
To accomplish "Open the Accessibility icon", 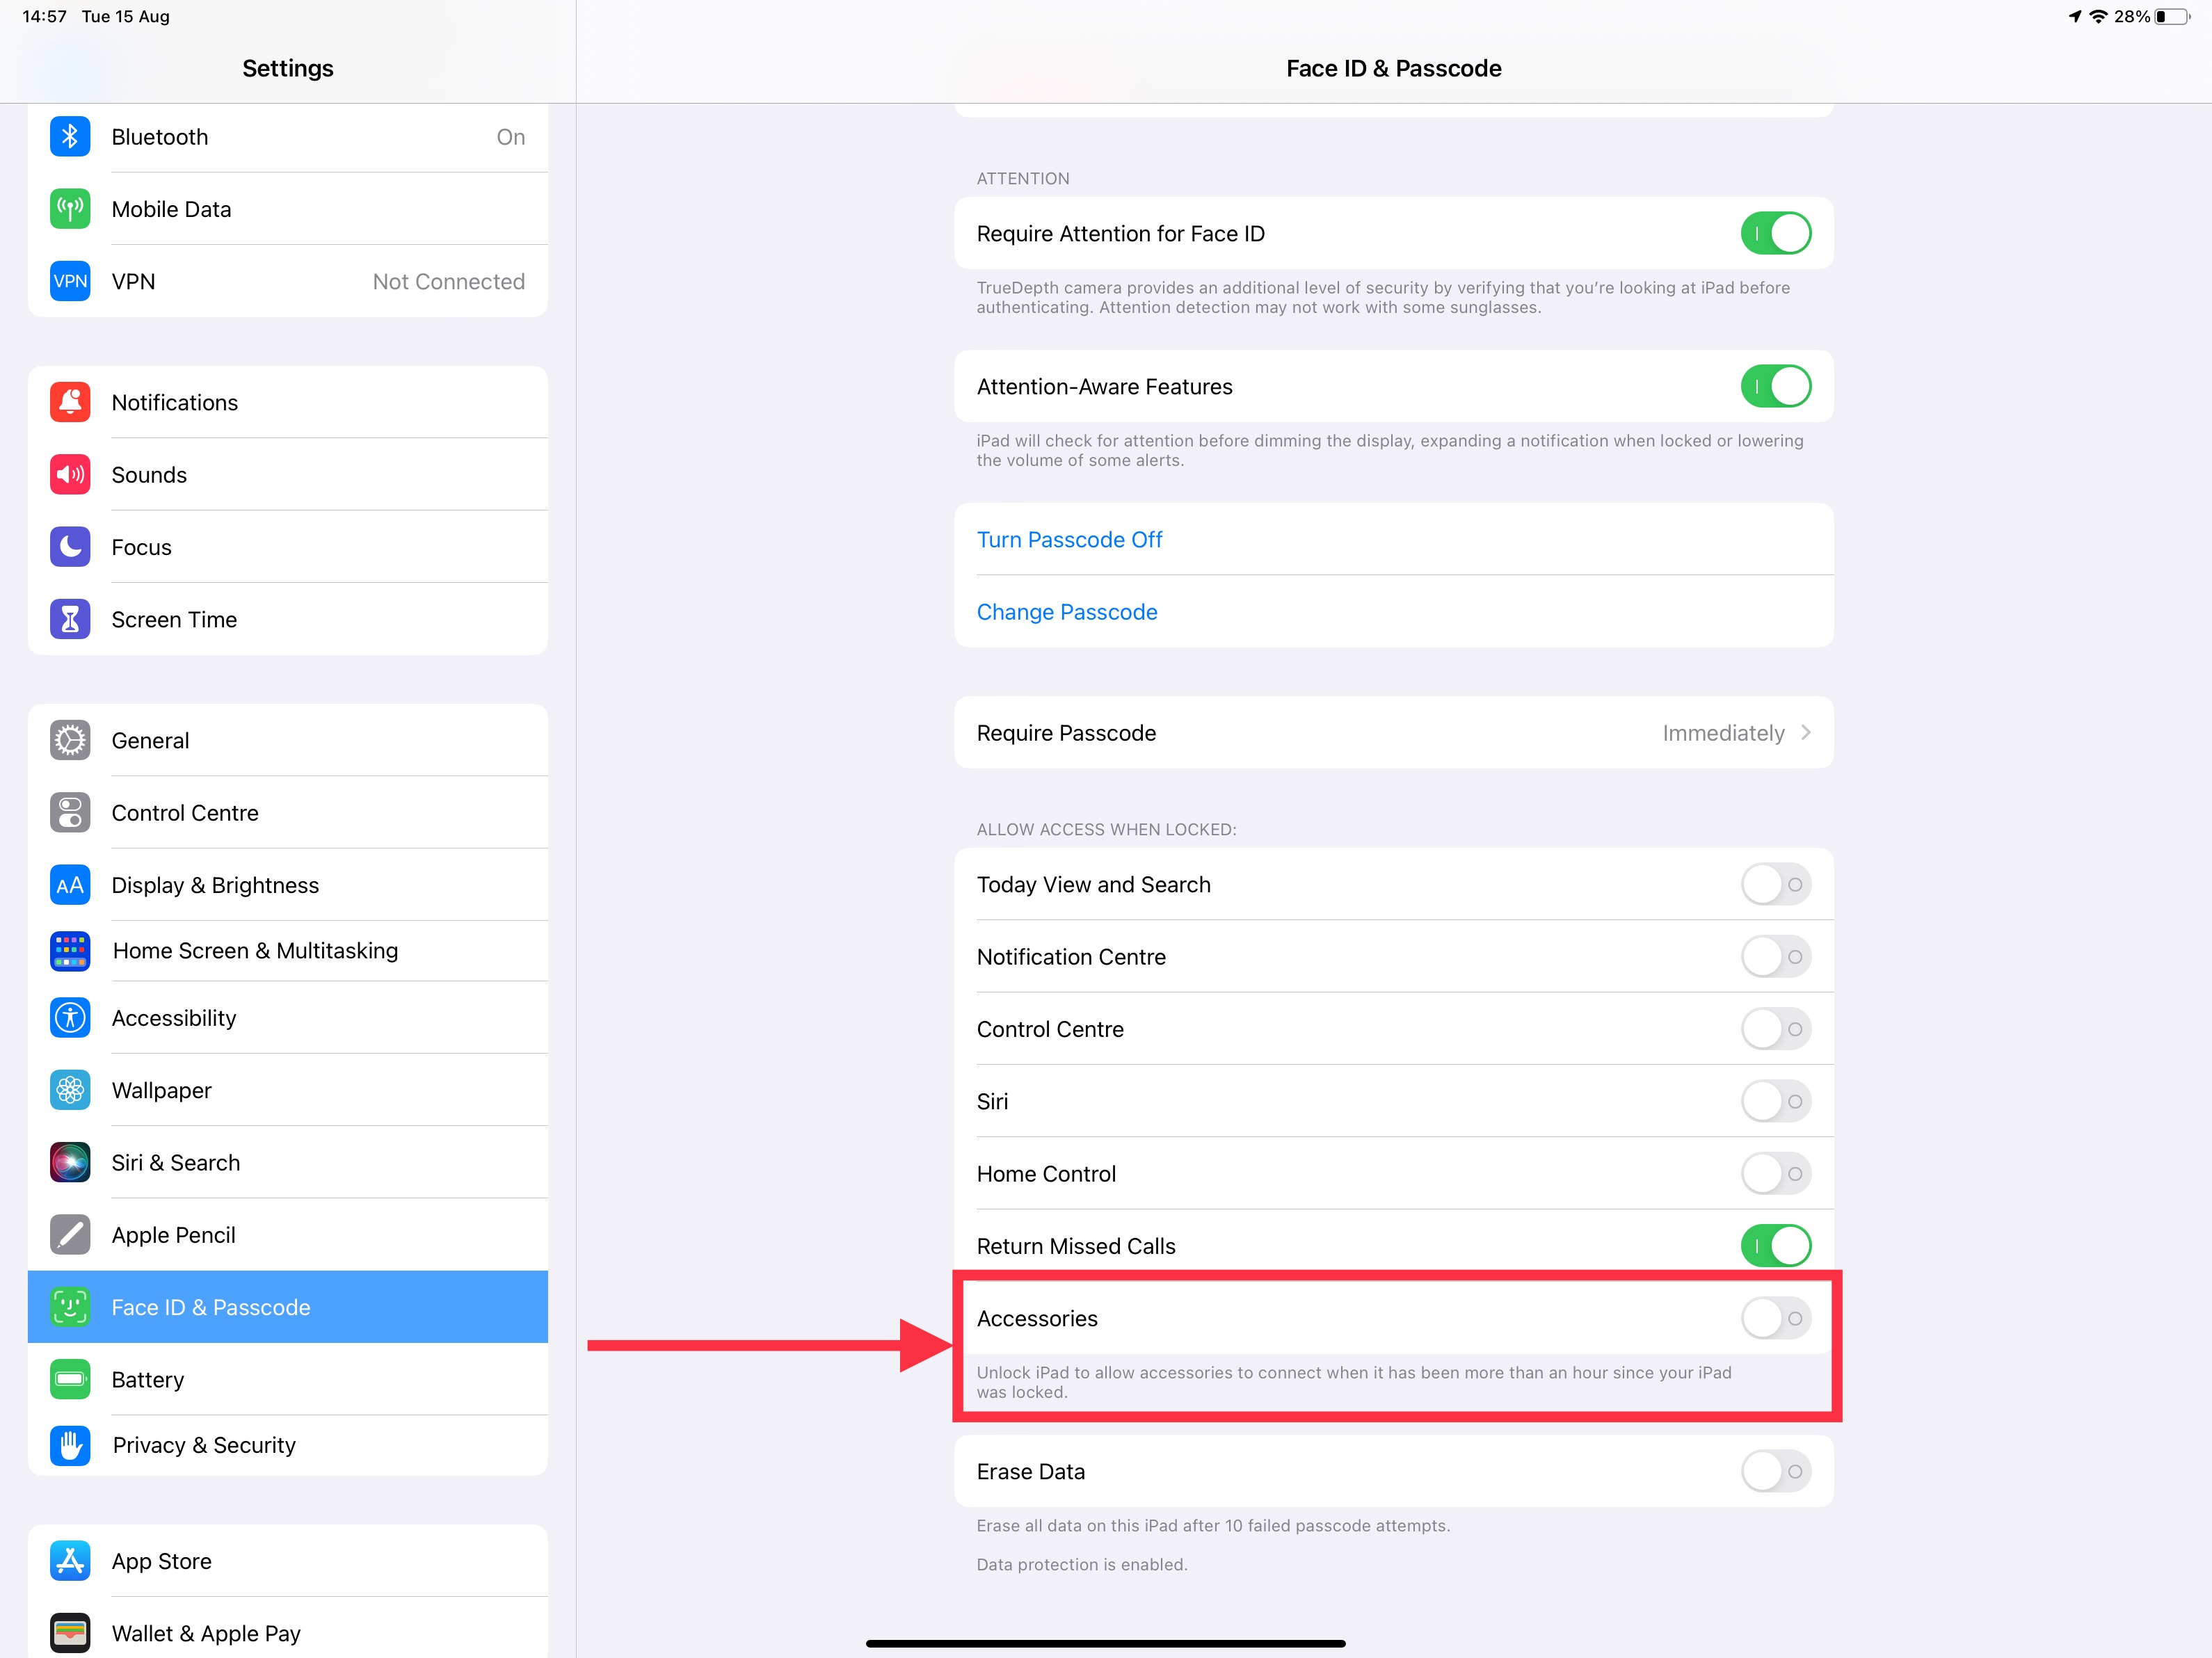I will (x=70, y=1018).
